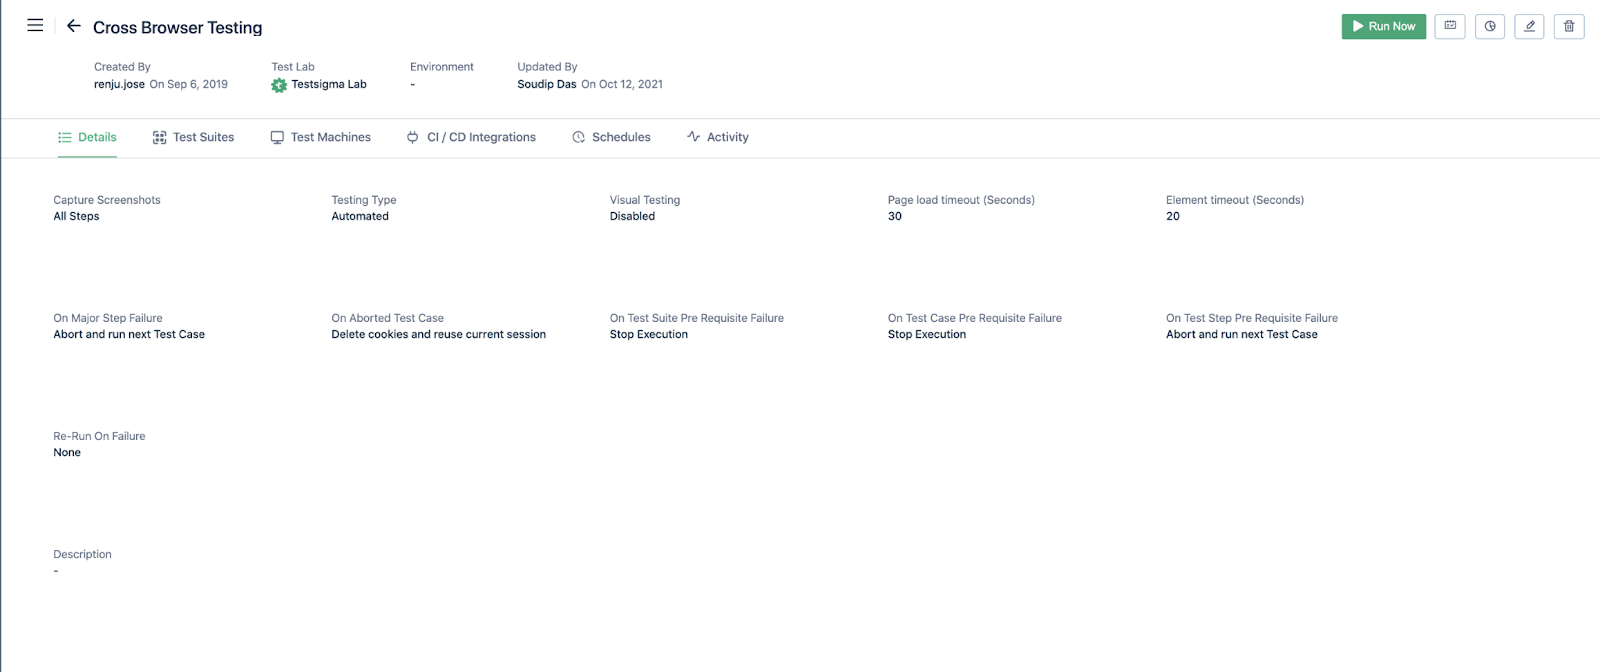Click the Cross Browser Testing title
1600x672 pixels.
tap(178, 28)
